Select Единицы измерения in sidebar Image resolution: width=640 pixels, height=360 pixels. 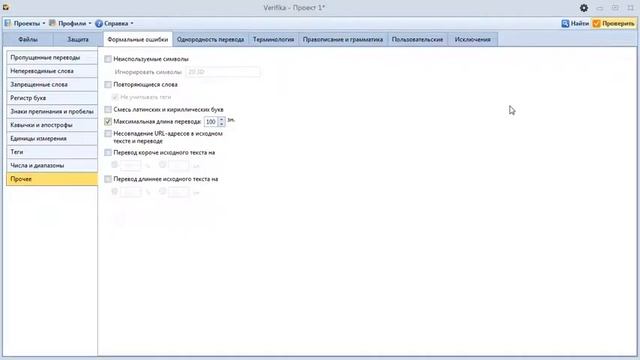52,138
